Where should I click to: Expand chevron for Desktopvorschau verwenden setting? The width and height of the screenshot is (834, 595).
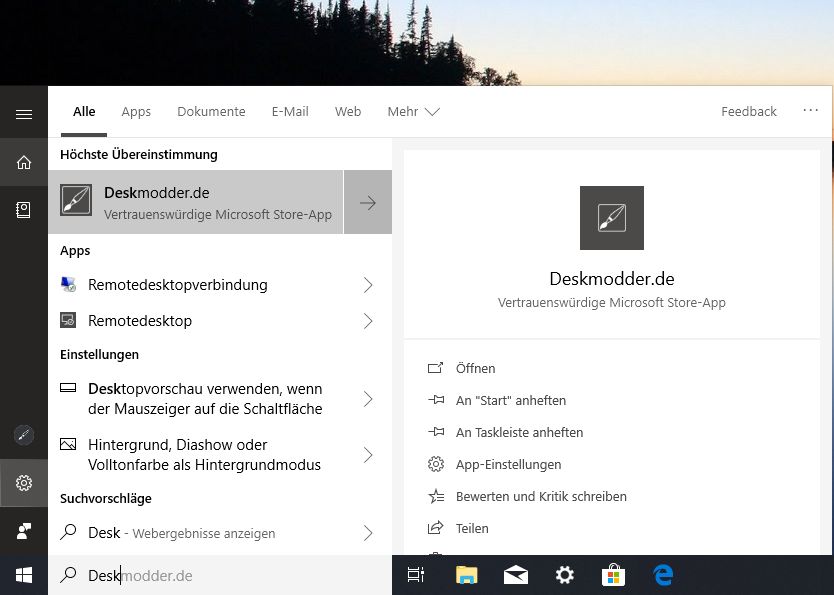click(x=368, y=399)
